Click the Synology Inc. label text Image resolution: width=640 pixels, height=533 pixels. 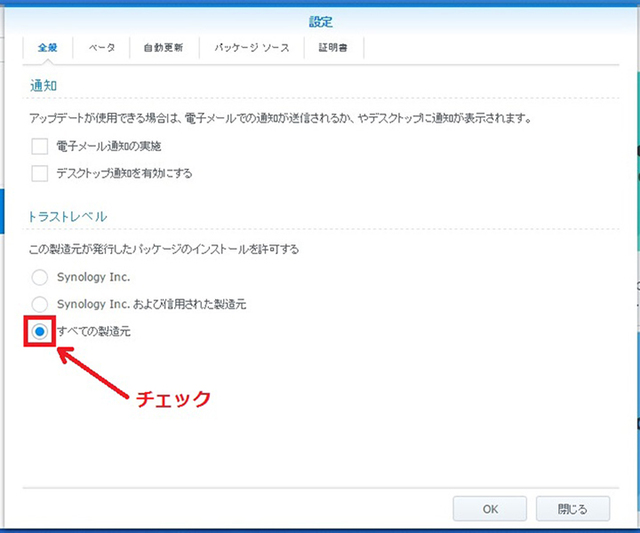(94, 277)
